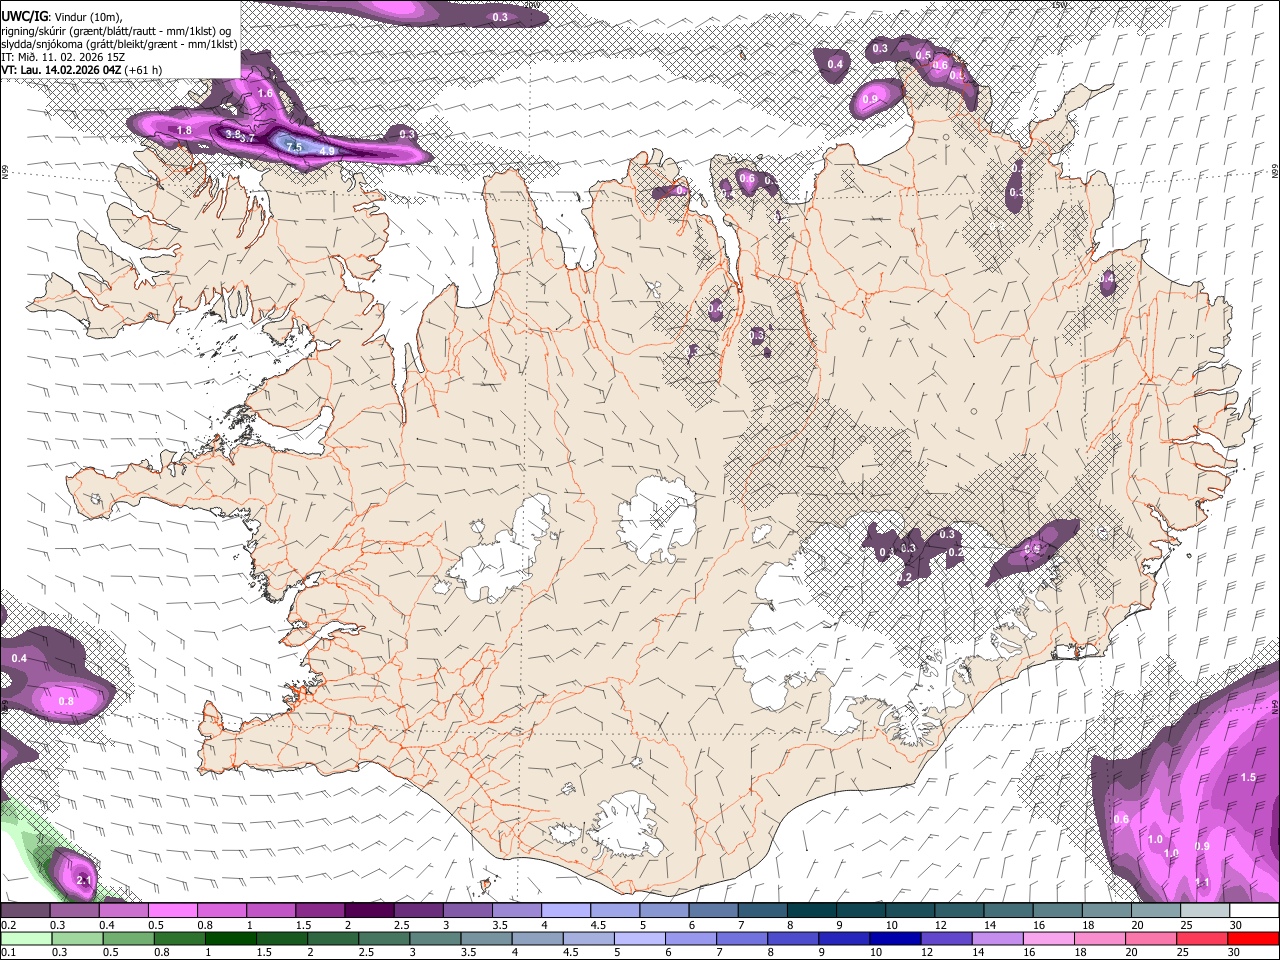1280x960 pixels.
Task: Pick the medium green 0.5 swatch in the lower legend
Action: point(128,939)
